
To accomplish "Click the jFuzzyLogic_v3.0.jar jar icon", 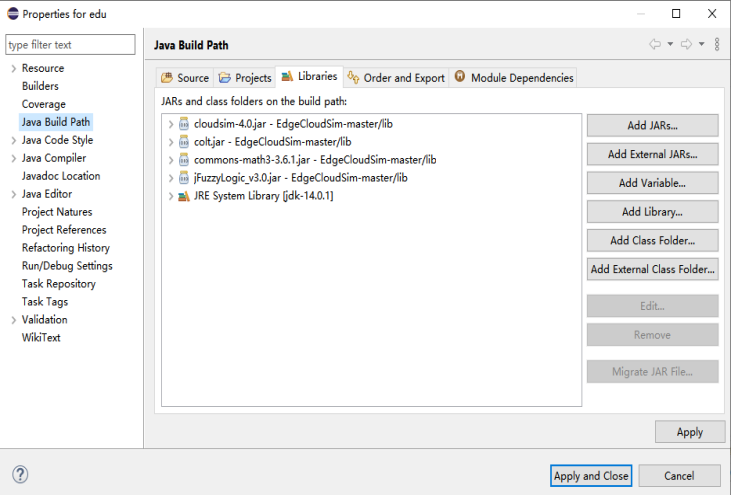I will (x=184, y=177).
